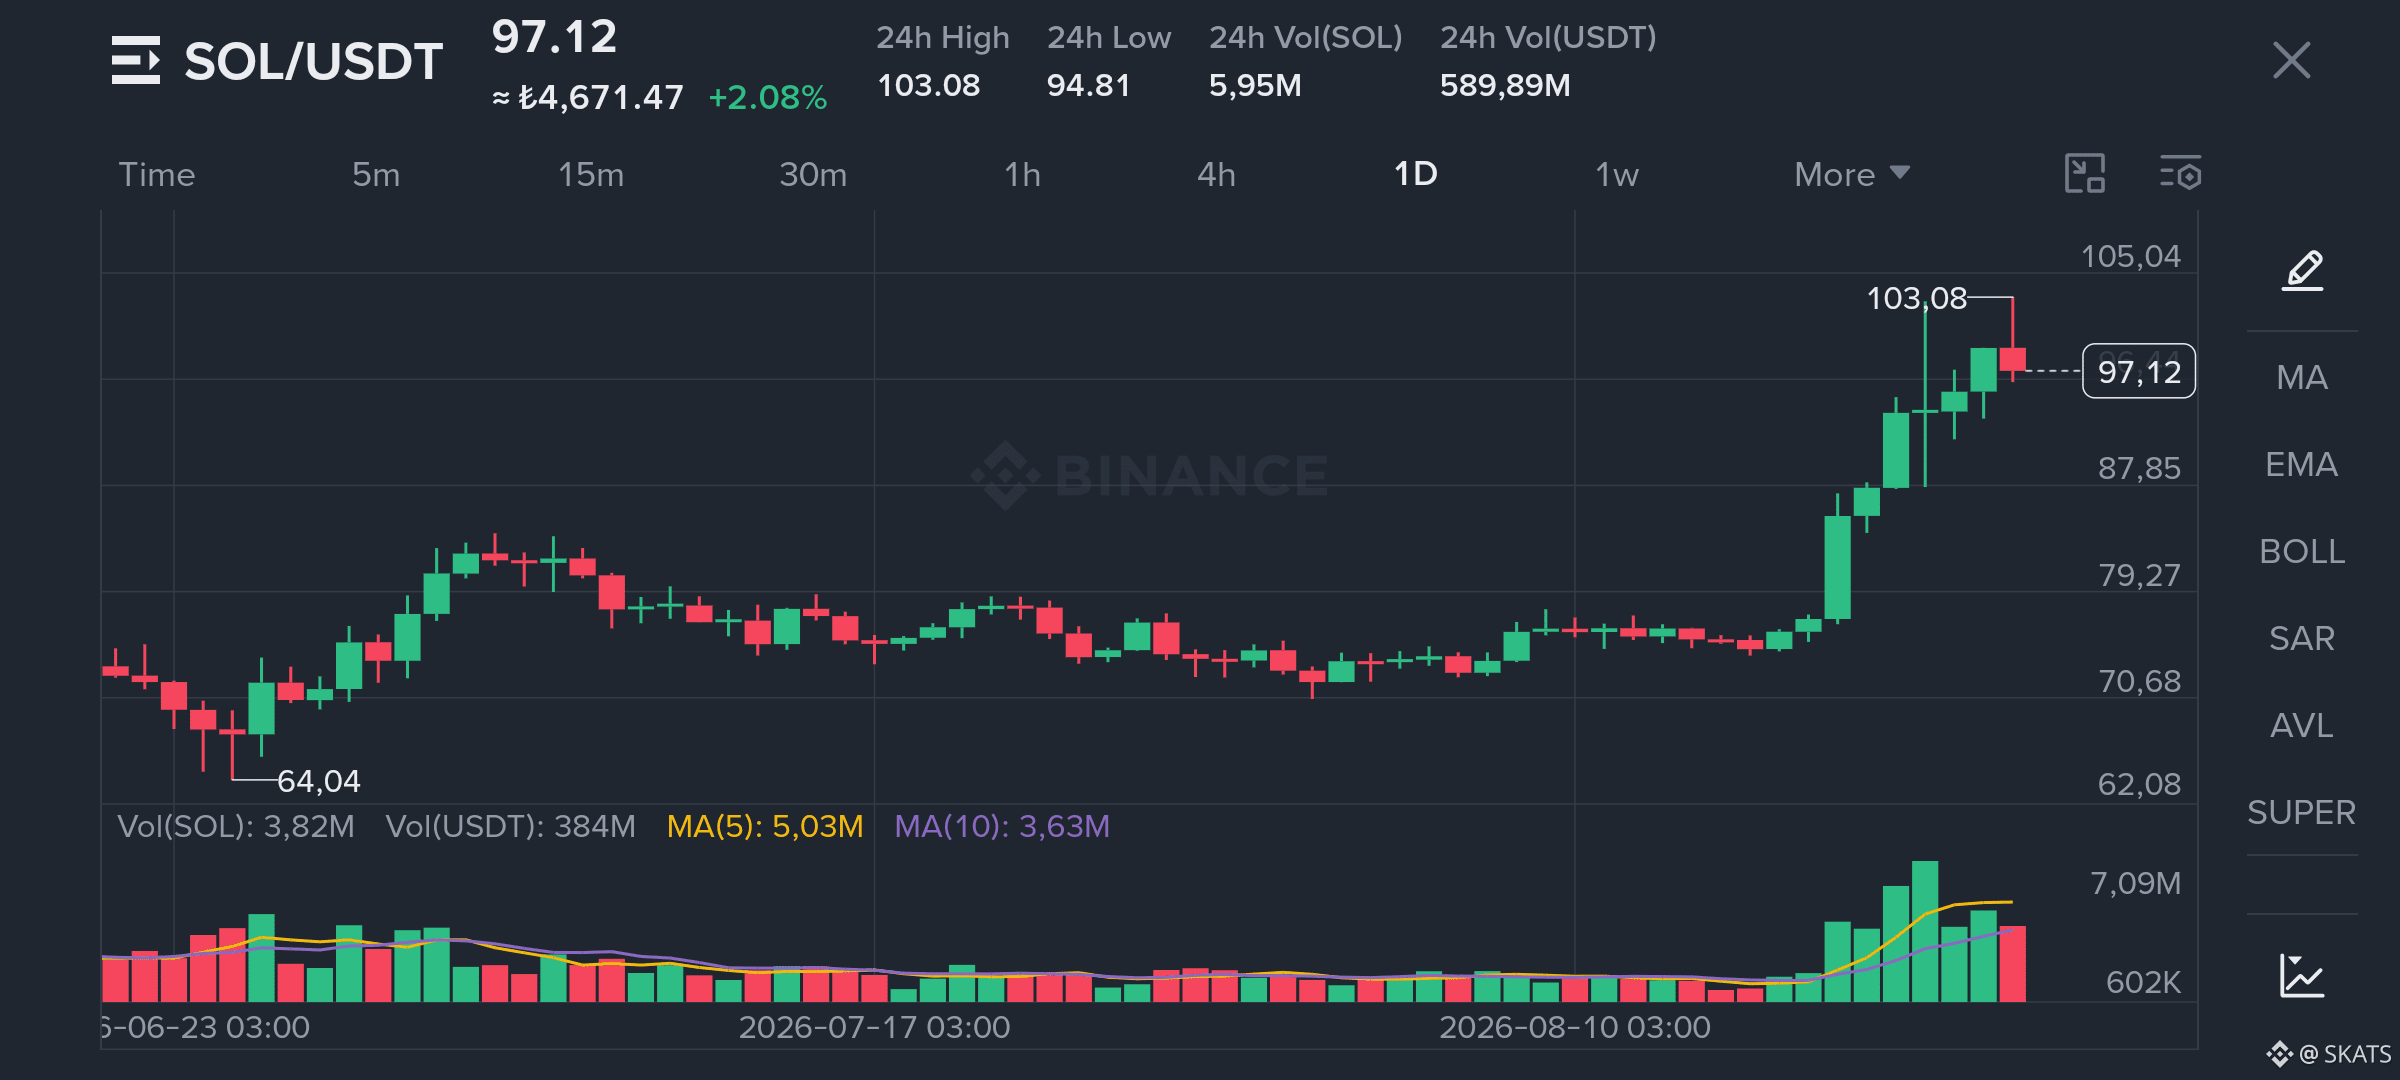Click the 62,08 price axis label

(2139, 784)
